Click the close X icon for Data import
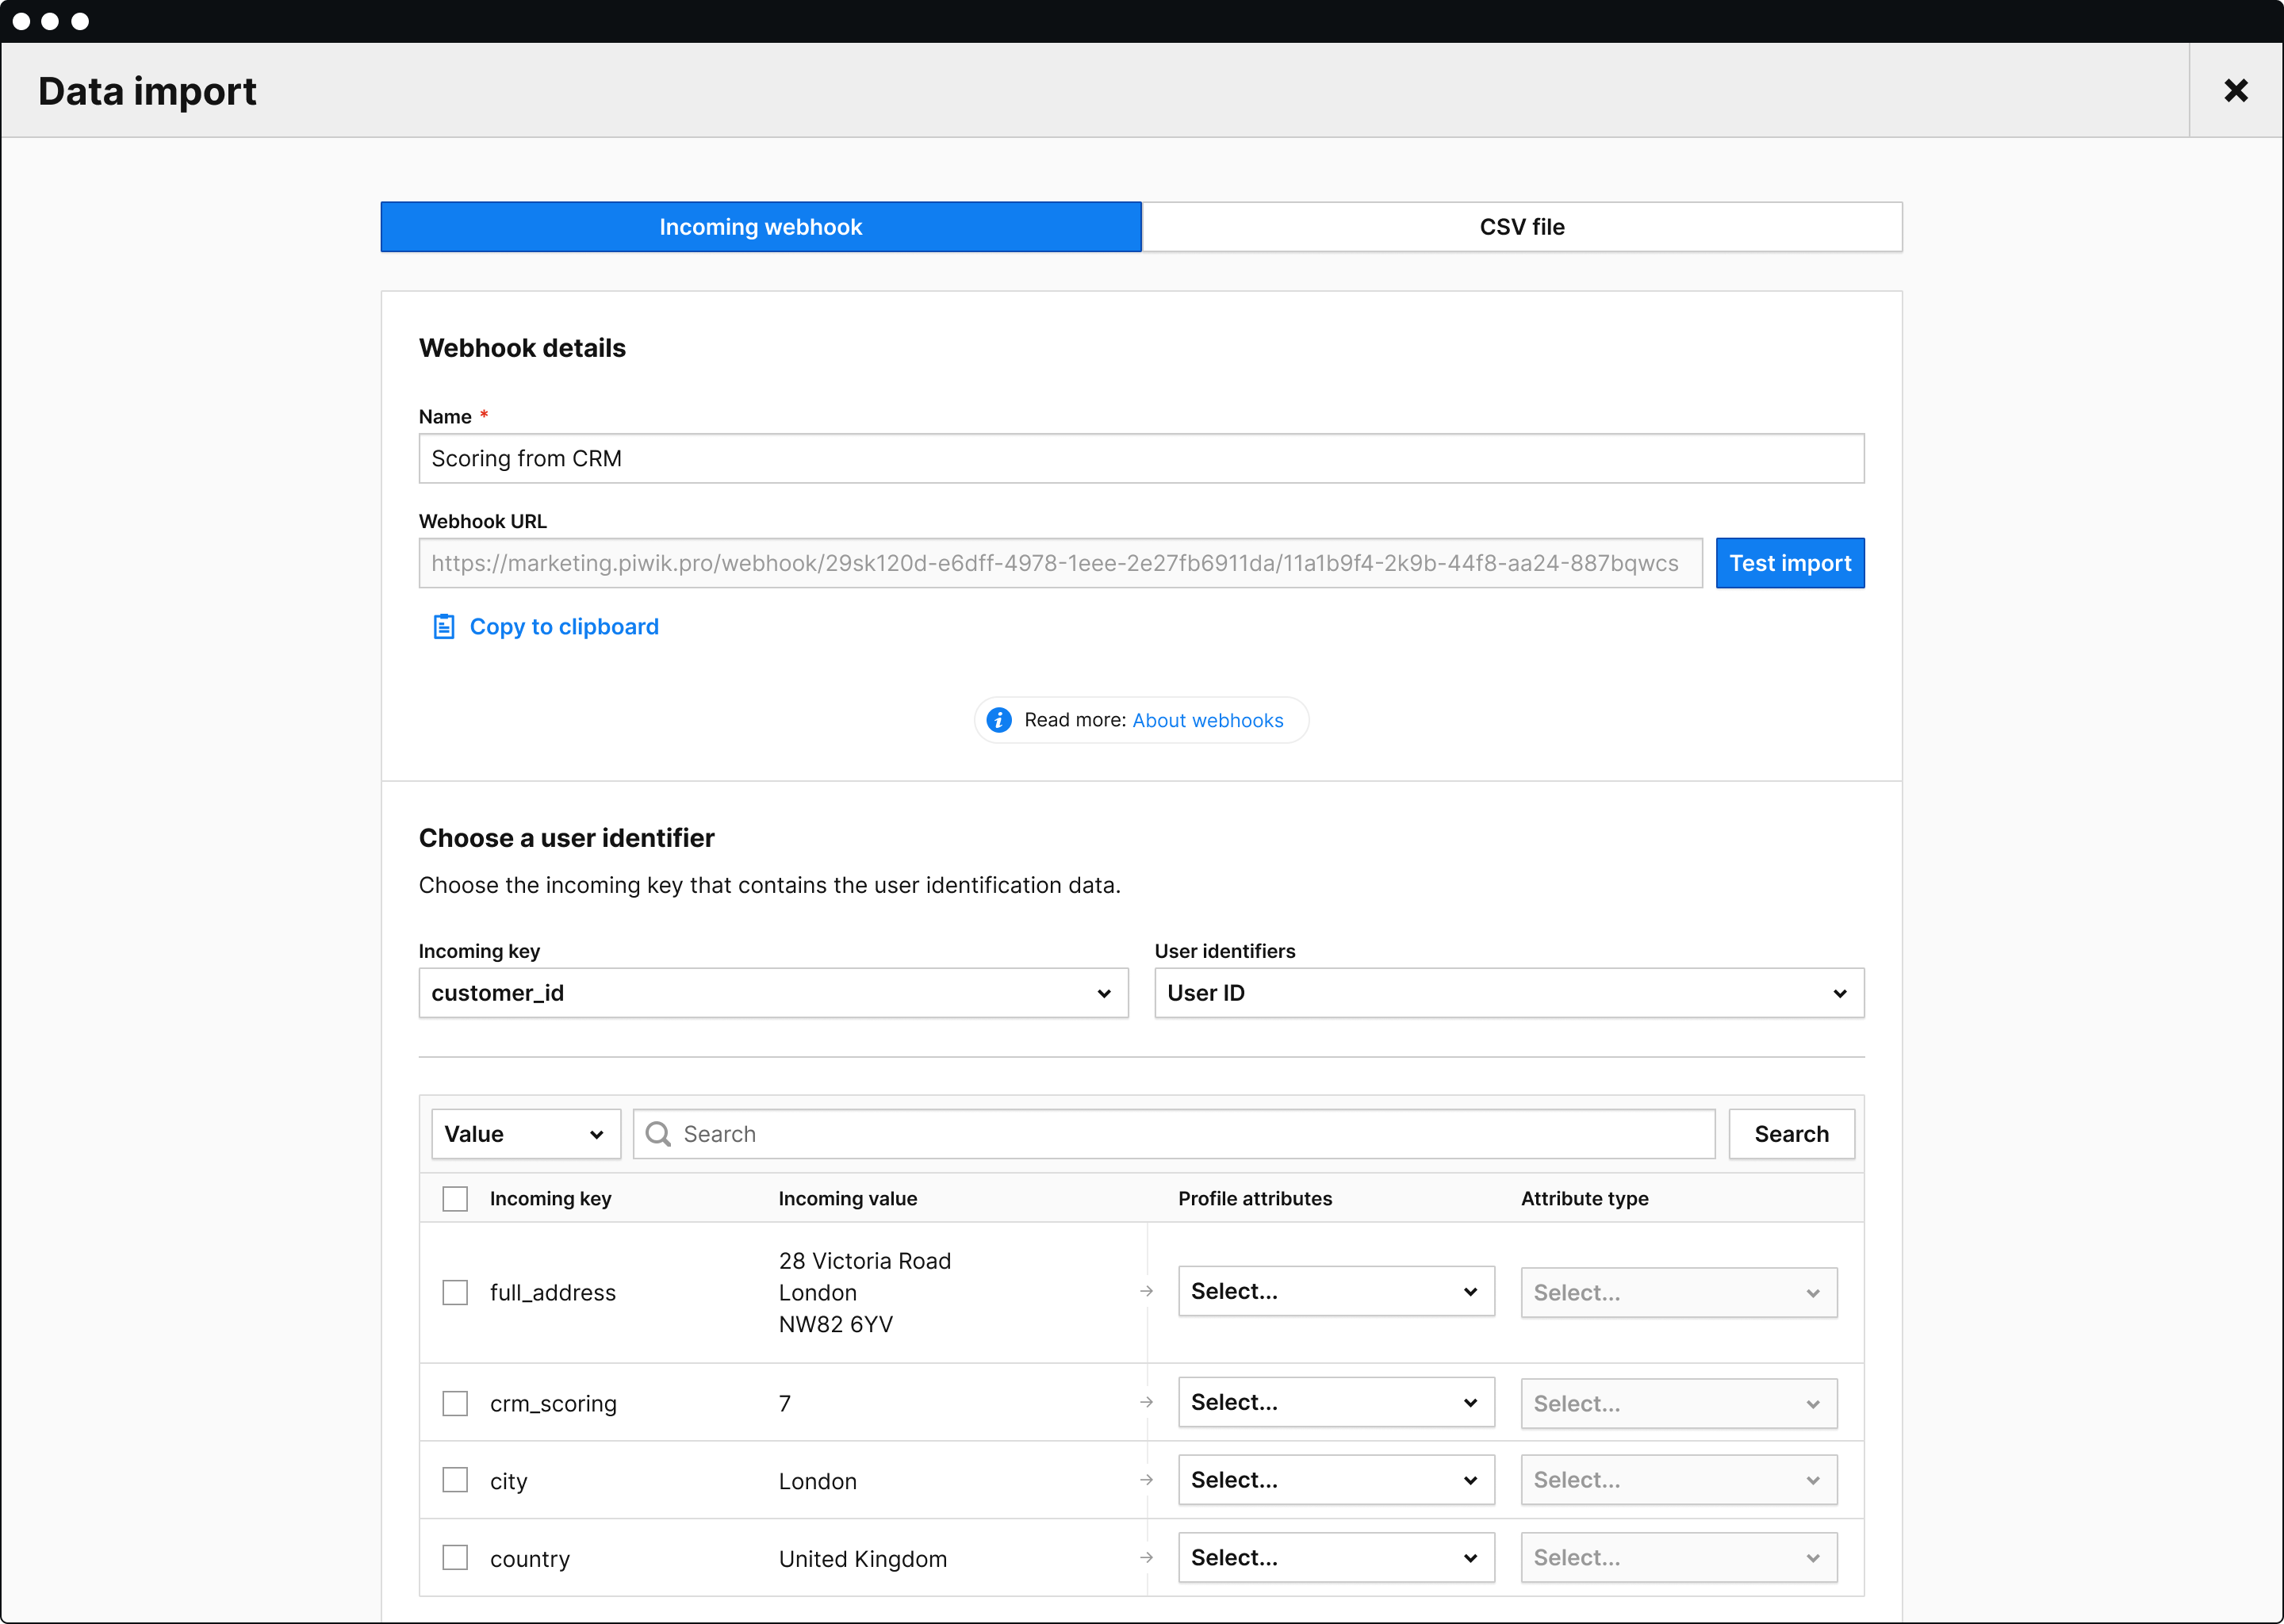 click(2236, 90)
